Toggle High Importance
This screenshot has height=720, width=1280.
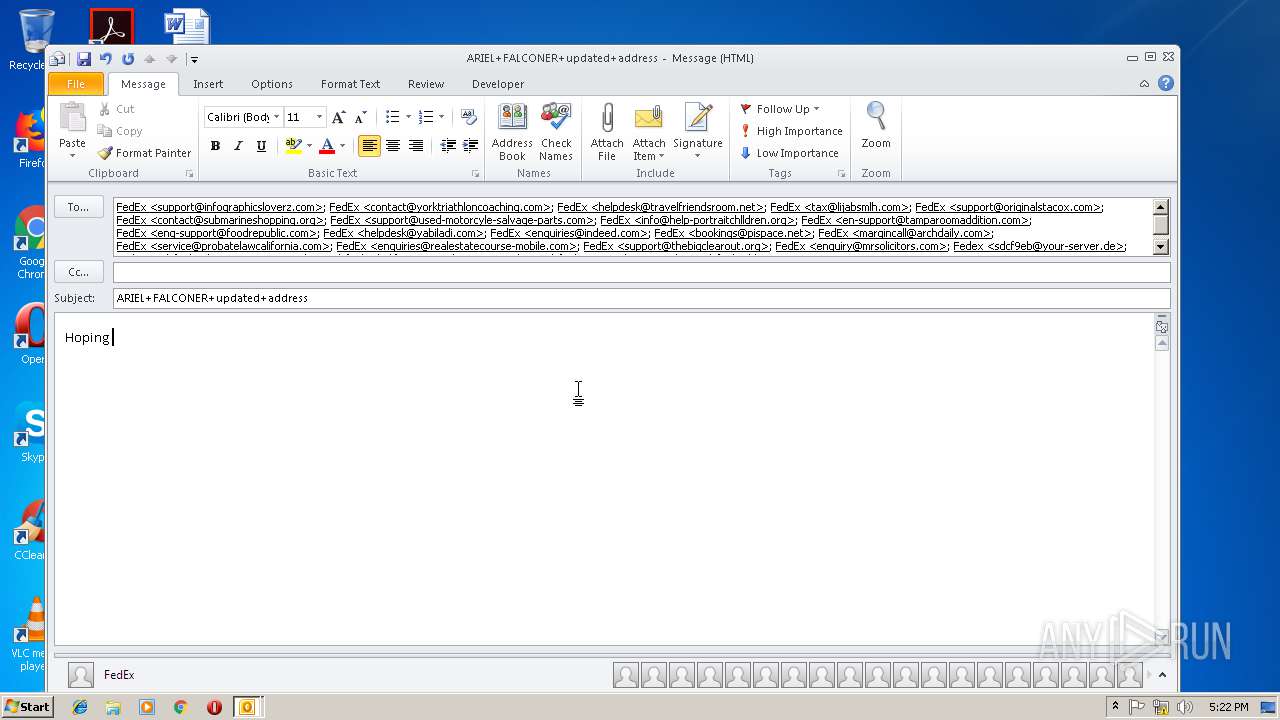791,131
